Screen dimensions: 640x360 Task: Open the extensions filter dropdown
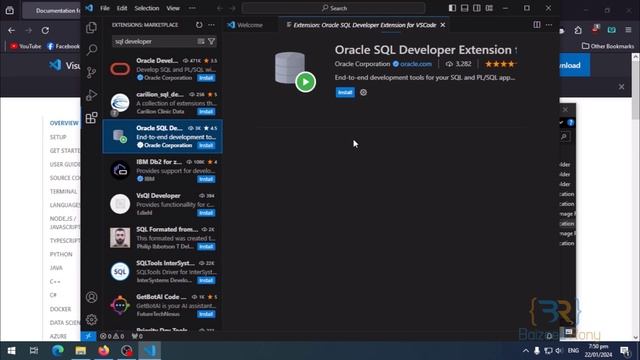pyautogui.click(x=211, y=41)
